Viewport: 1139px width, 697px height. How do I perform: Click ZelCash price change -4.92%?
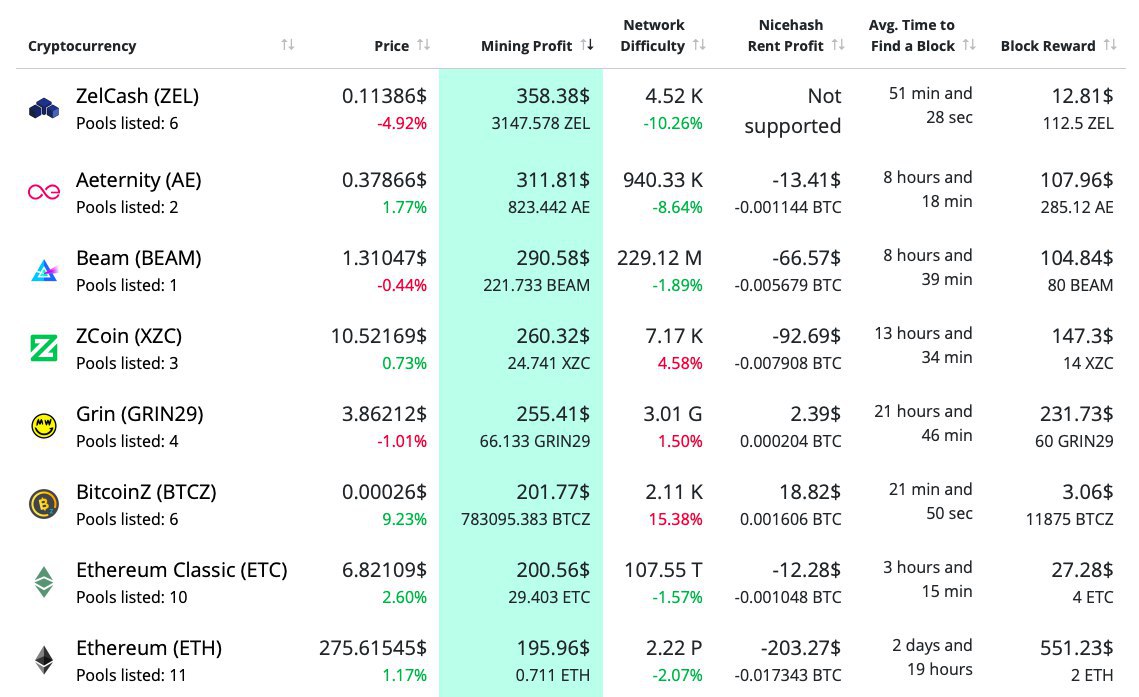coord(402,123)
